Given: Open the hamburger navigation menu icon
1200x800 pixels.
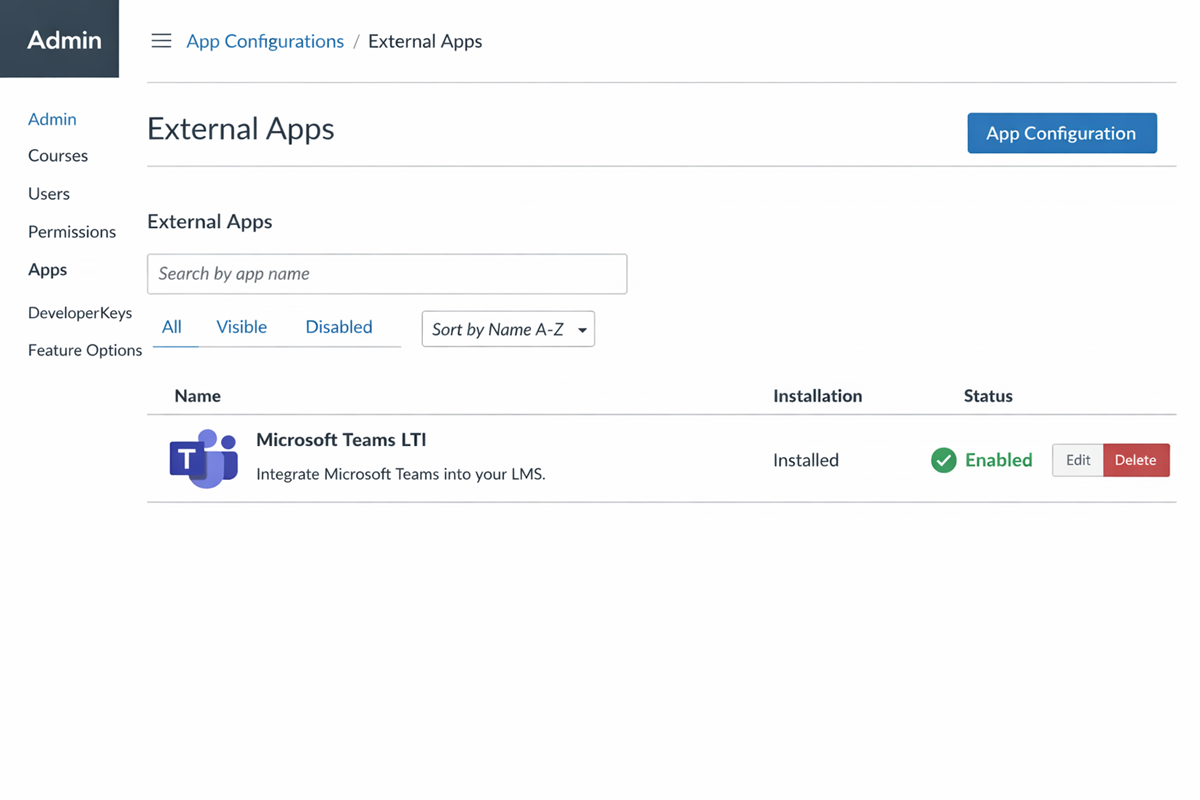Looking at the screenshot, I should point(161,41).
